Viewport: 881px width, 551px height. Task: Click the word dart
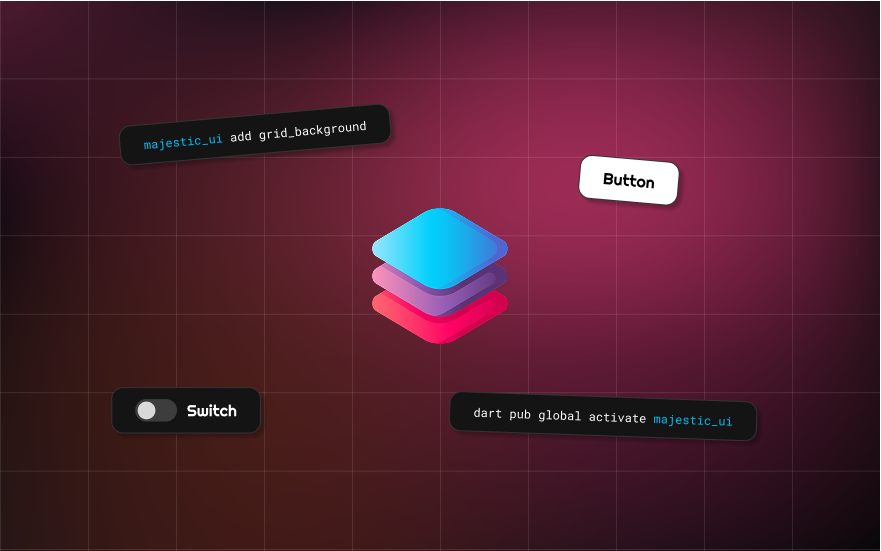(487, 413)
